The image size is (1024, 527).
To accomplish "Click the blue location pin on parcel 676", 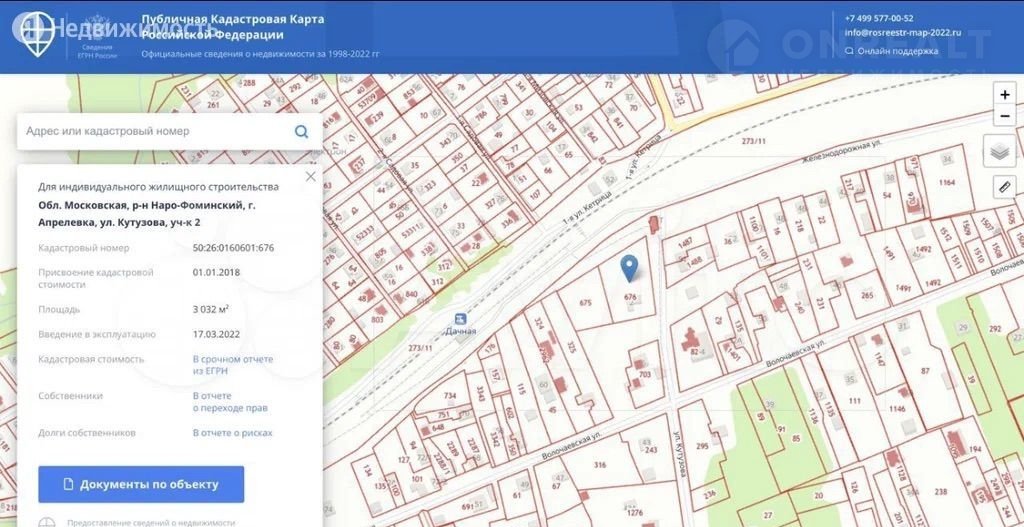I will tap(629, 267).
